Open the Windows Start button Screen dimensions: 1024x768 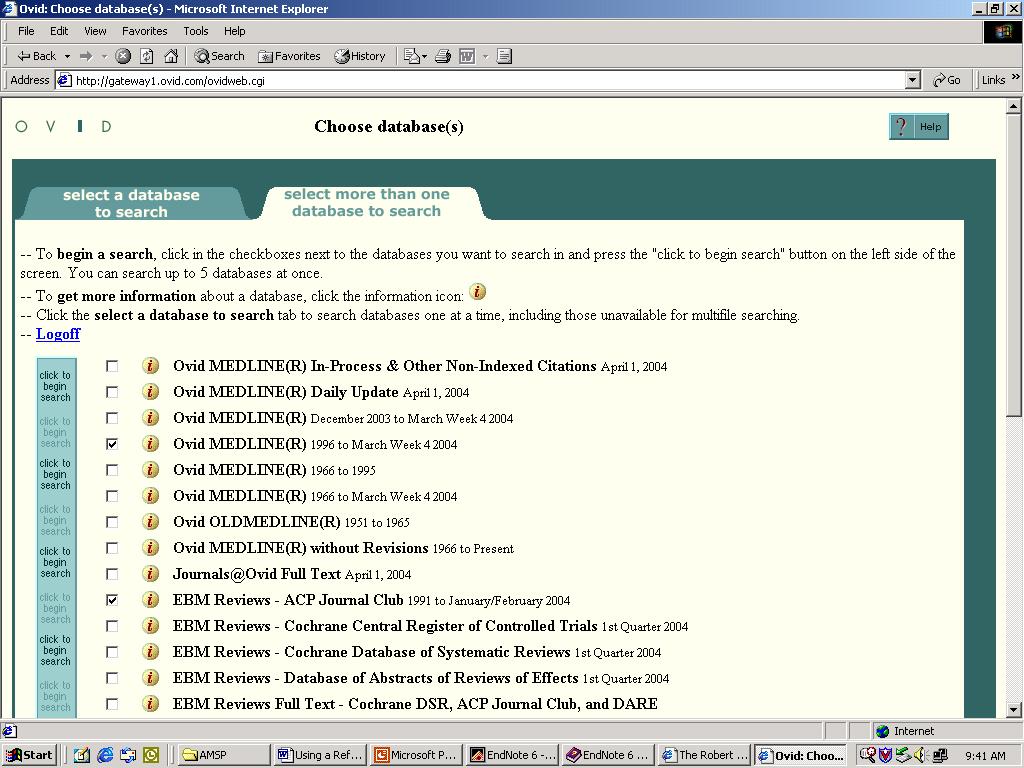[x=30, y=755]
